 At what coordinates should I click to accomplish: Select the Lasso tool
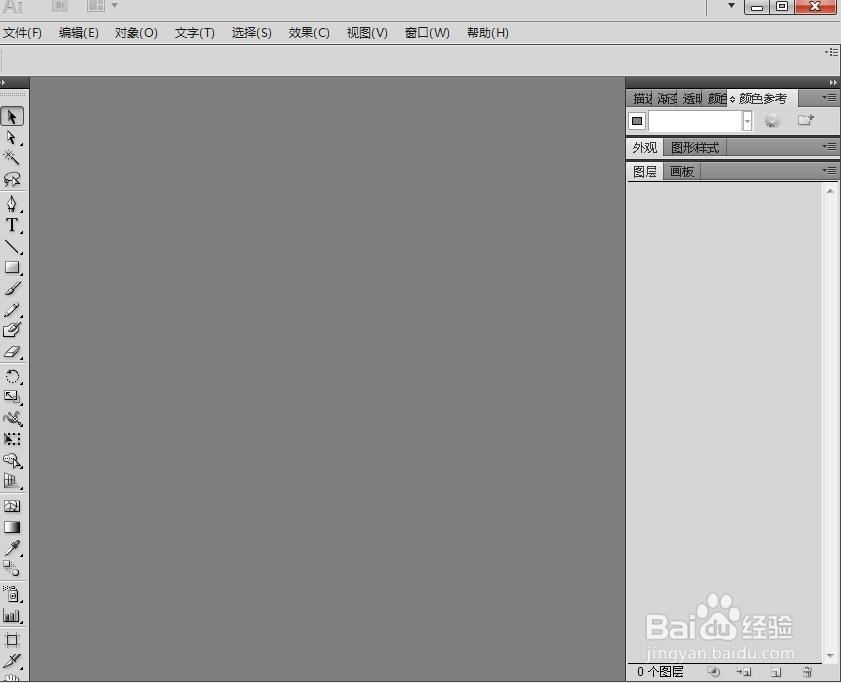[12, 179]
